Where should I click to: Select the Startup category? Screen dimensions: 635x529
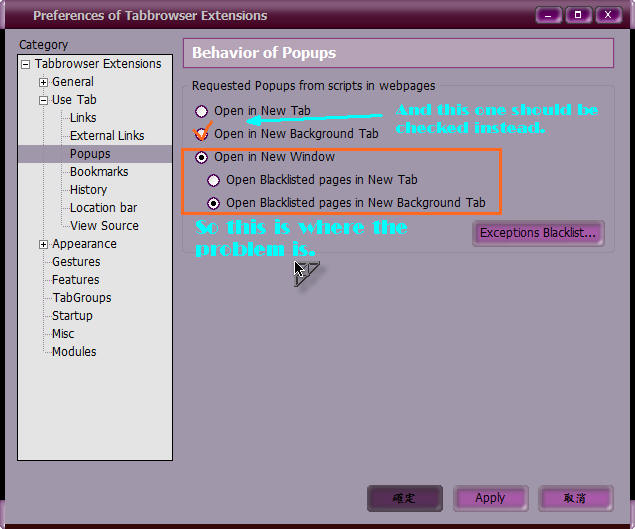(x=72, y=316)
